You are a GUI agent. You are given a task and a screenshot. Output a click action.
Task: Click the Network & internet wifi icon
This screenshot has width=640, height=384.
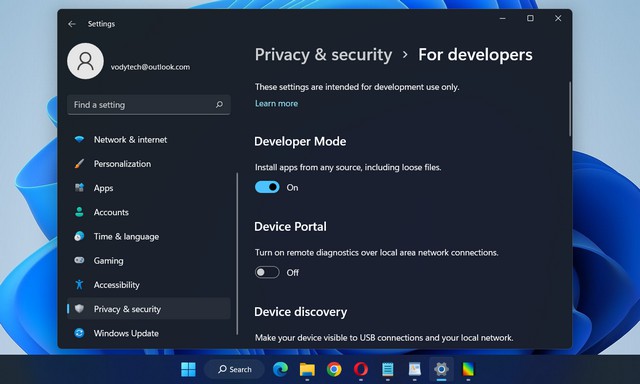click(79, 139)
